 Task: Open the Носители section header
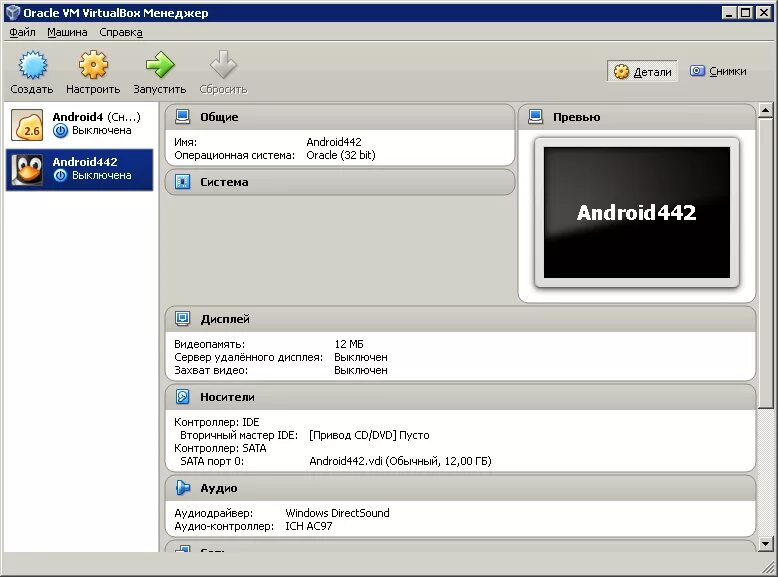460,397
